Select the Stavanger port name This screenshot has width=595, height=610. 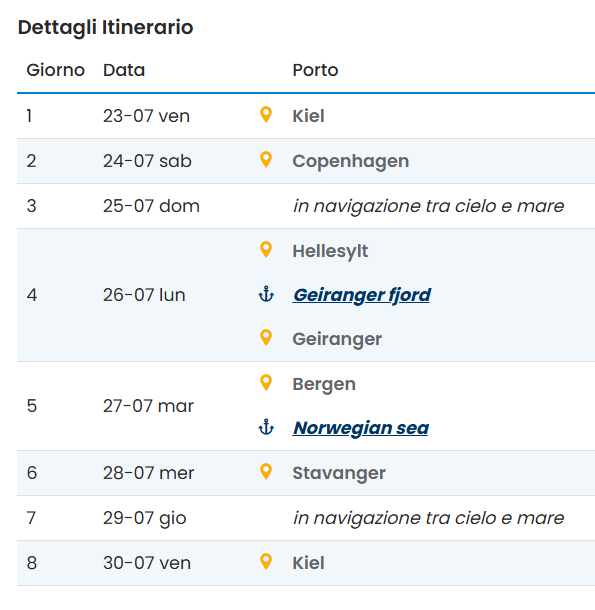(339, 473)
